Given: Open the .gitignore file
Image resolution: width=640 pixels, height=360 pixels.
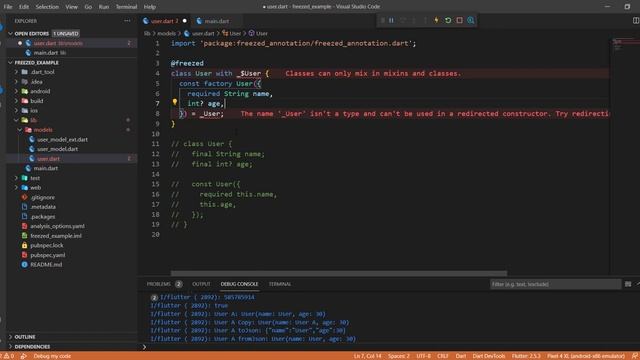Looking at the screenshot, I should tap(42, 197).
